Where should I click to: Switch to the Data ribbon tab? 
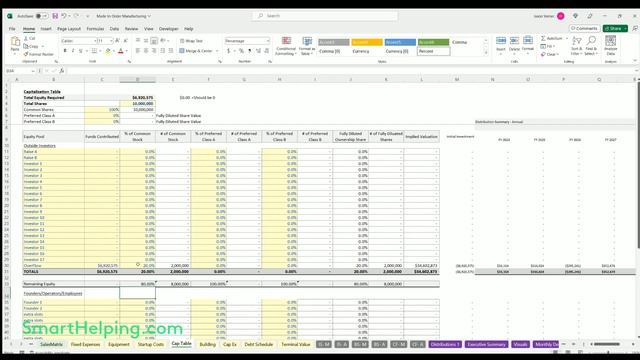114,29
